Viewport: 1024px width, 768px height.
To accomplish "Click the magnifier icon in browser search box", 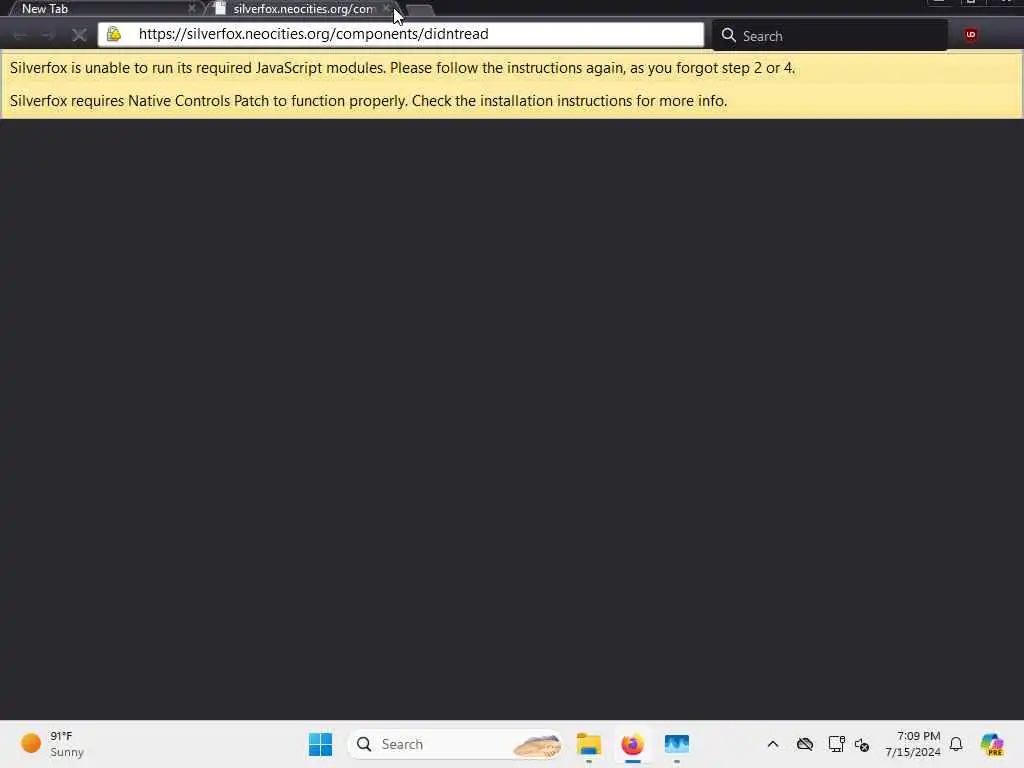I will [x=728, y=35].
